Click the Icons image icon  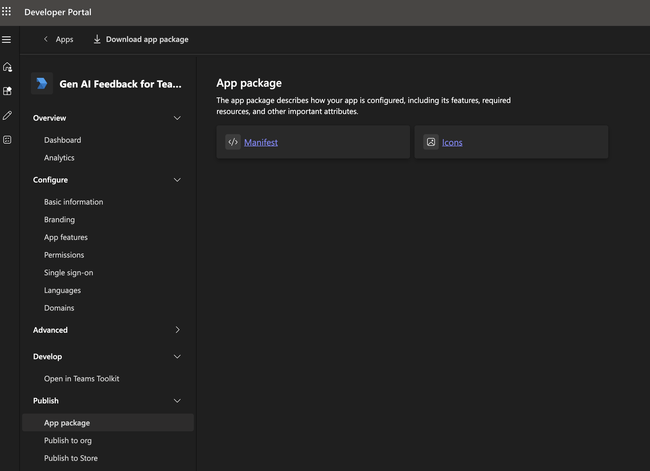tap(431, 142)
